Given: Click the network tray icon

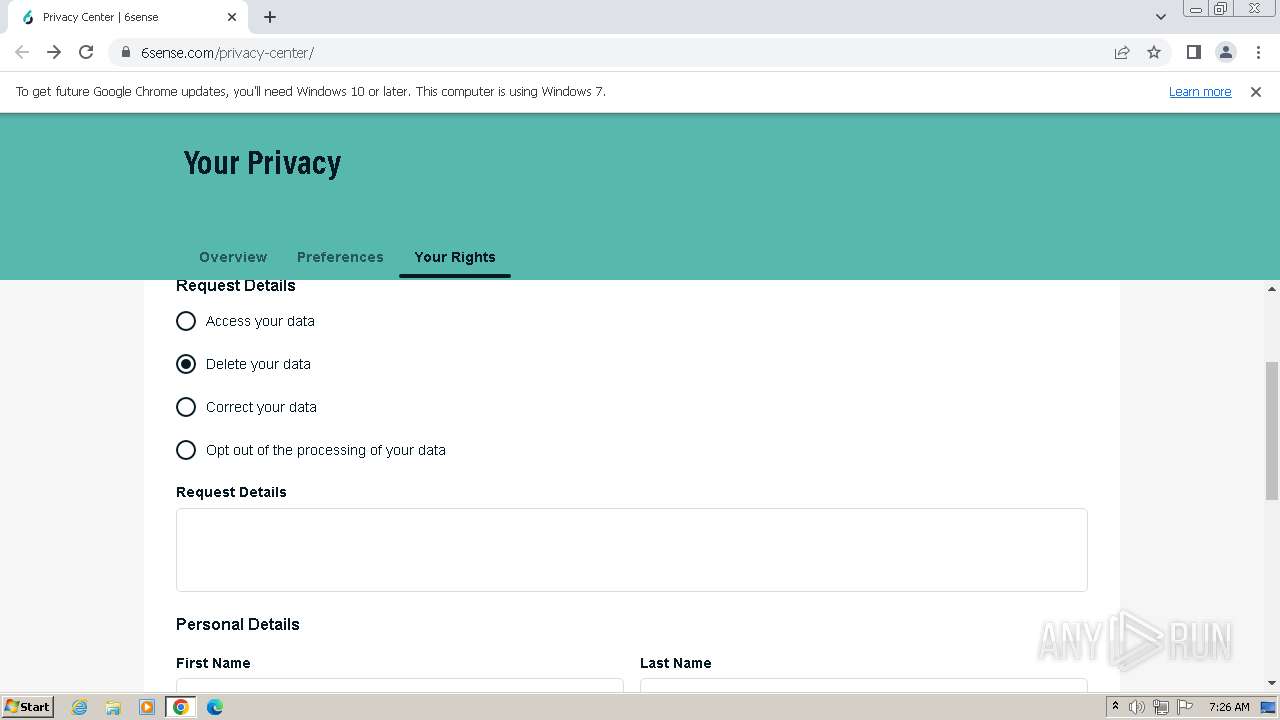Looking at the screenshot, I should click(x=1161, y=707).
